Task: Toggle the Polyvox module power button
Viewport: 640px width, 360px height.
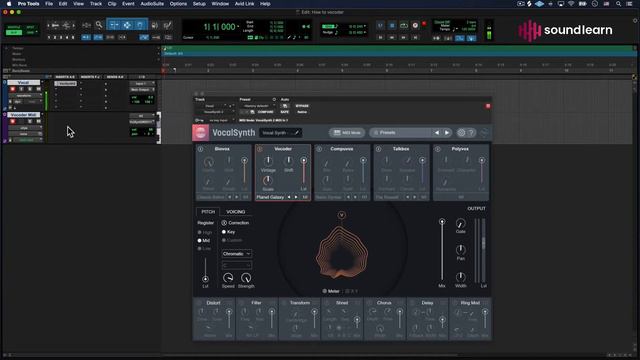Action: pos(438,149)
